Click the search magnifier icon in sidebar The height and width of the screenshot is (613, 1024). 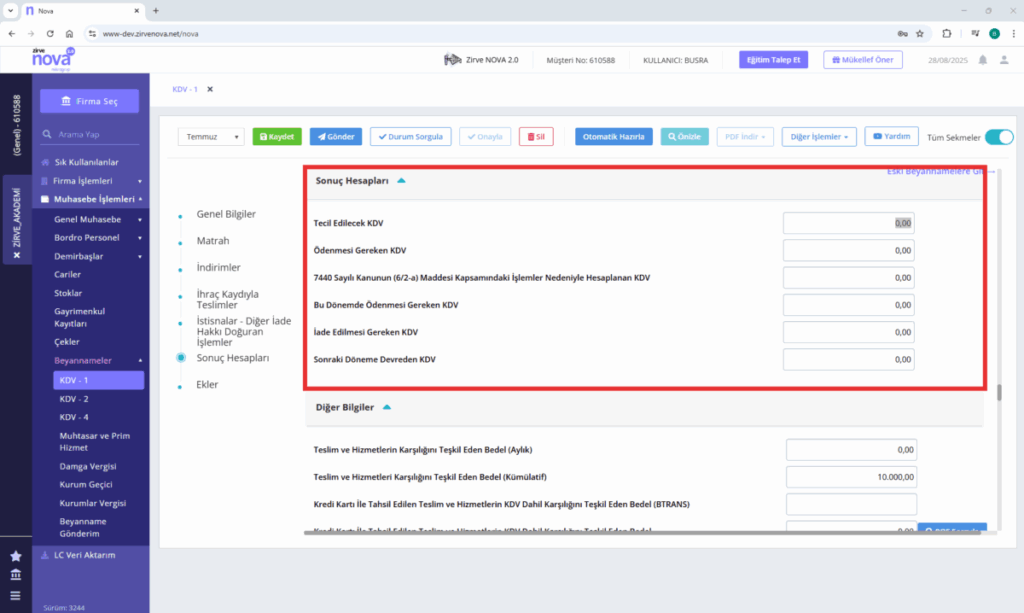point(47,134)
